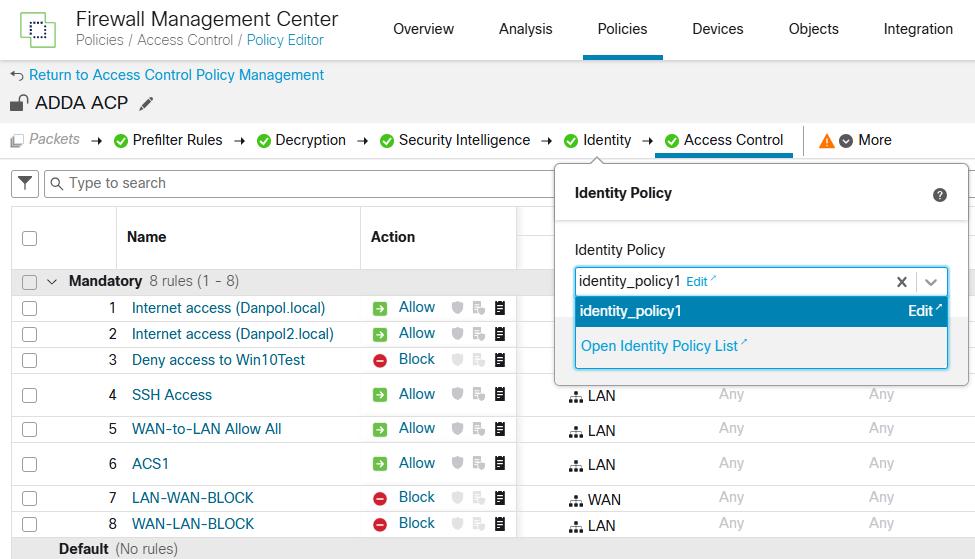
Task: Toggle the Identity Policy dropdown arrow
Action: click(x=931, y=282)
